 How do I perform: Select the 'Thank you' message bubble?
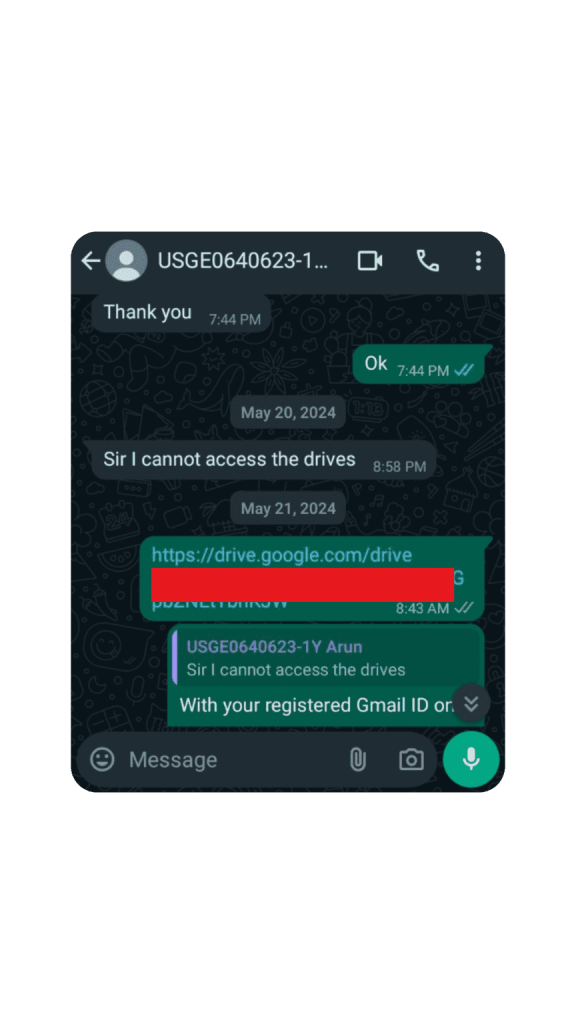[181, 314]
